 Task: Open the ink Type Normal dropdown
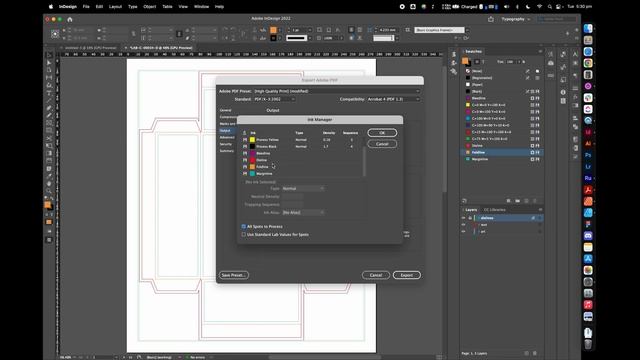point(303,189)
